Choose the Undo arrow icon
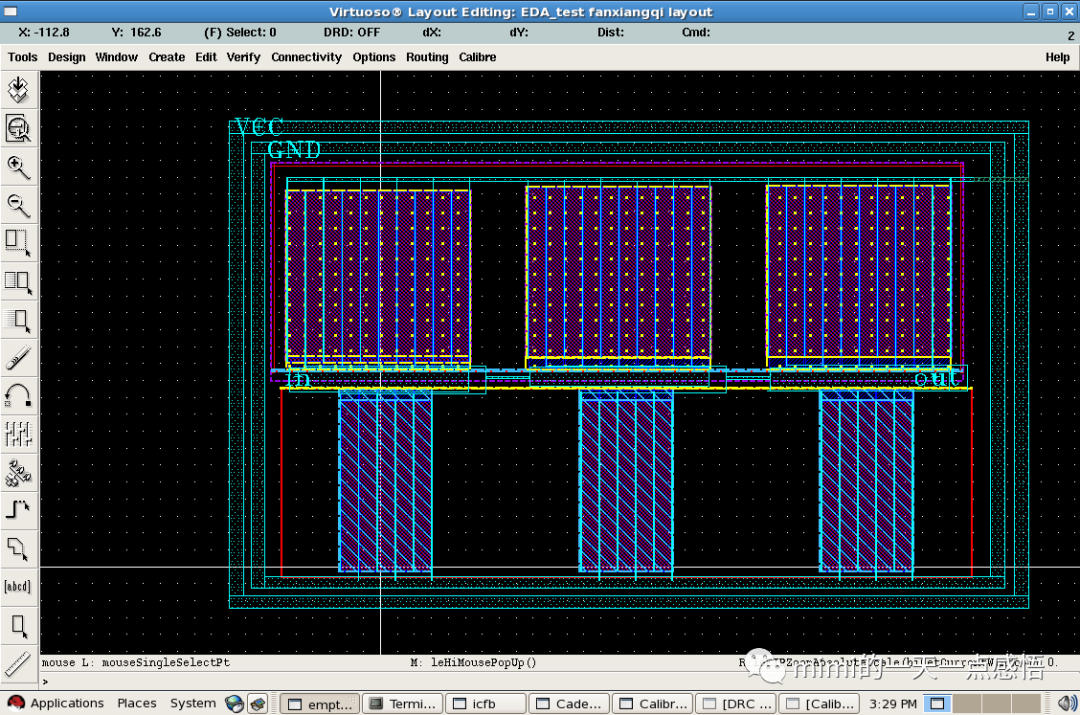 pyautogui.click(x=18, y=395)
